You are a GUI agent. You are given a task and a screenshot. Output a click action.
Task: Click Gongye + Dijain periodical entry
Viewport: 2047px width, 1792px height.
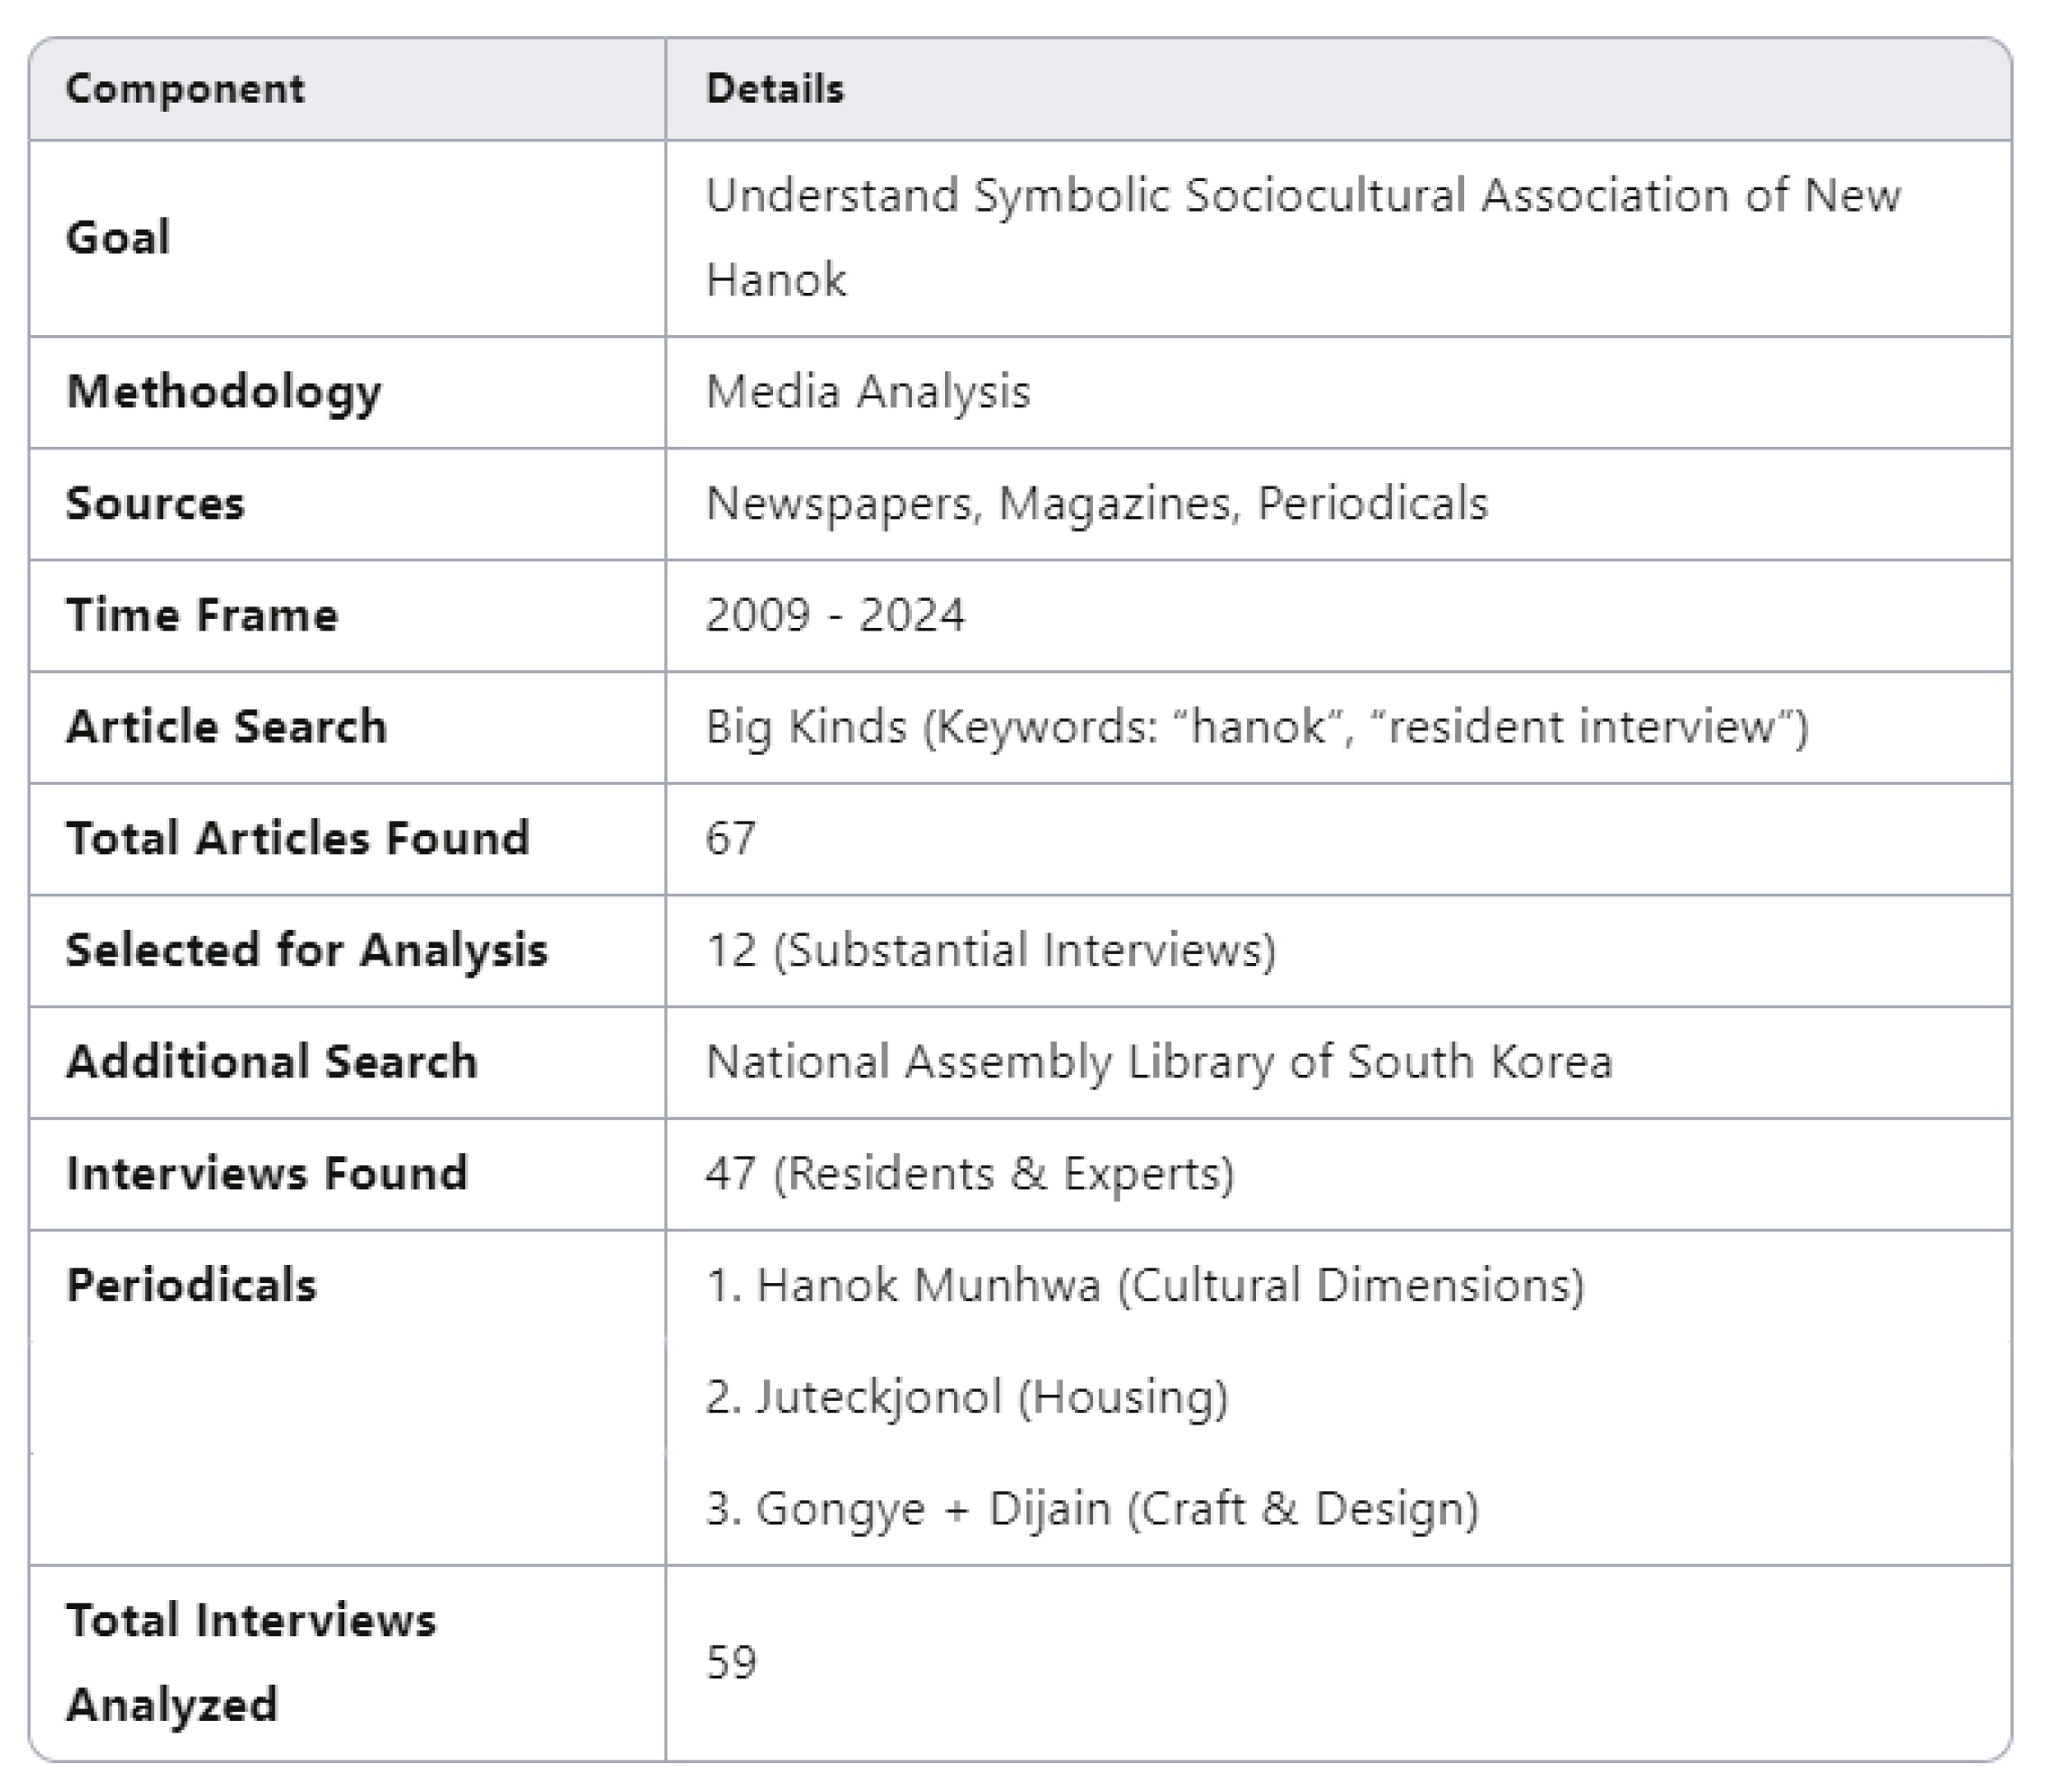click(x=1091, y=1509)
